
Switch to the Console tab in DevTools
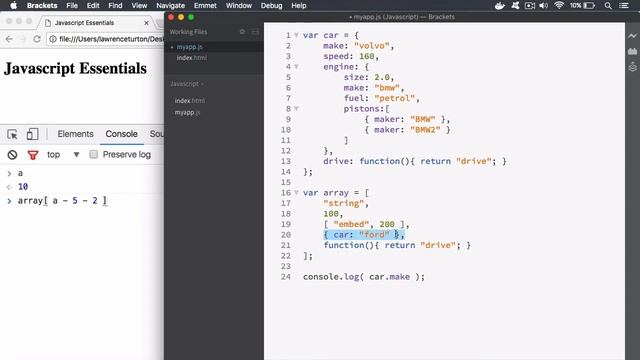tap(122, 134)
